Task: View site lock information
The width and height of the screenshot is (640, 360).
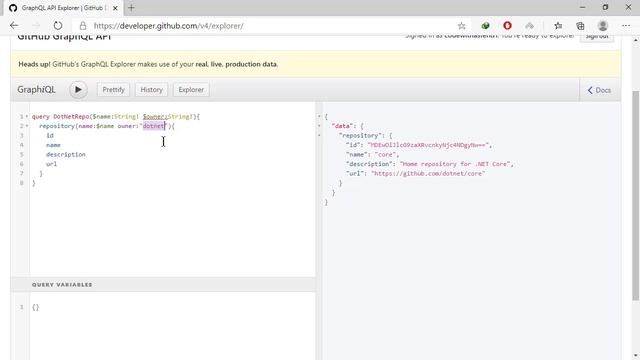Action: tap(83, 26)
